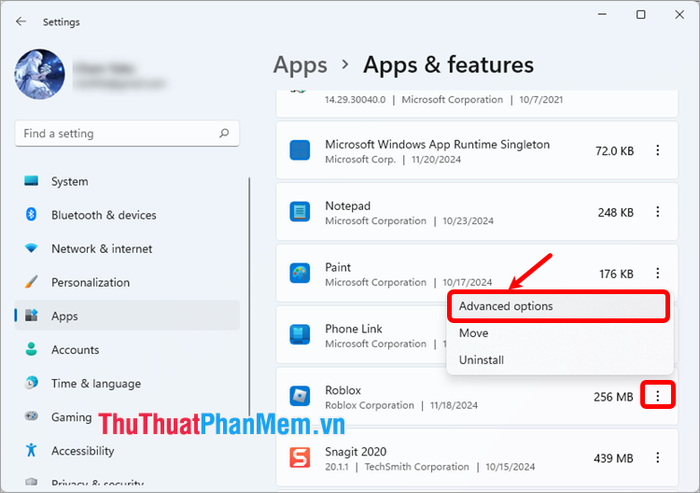Open Network & internet settings
Screen dimensions: 700x493
coord(127,249)
